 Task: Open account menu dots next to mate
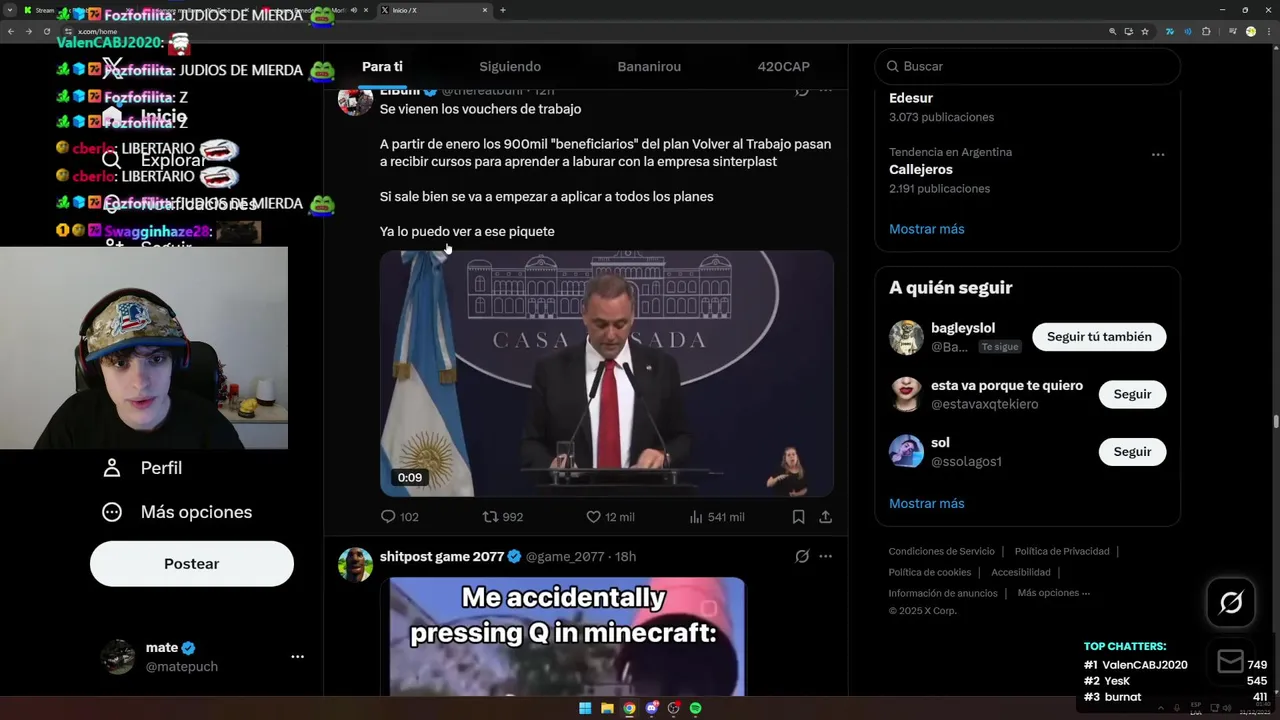pyautogui.click(x=297, y=657)
